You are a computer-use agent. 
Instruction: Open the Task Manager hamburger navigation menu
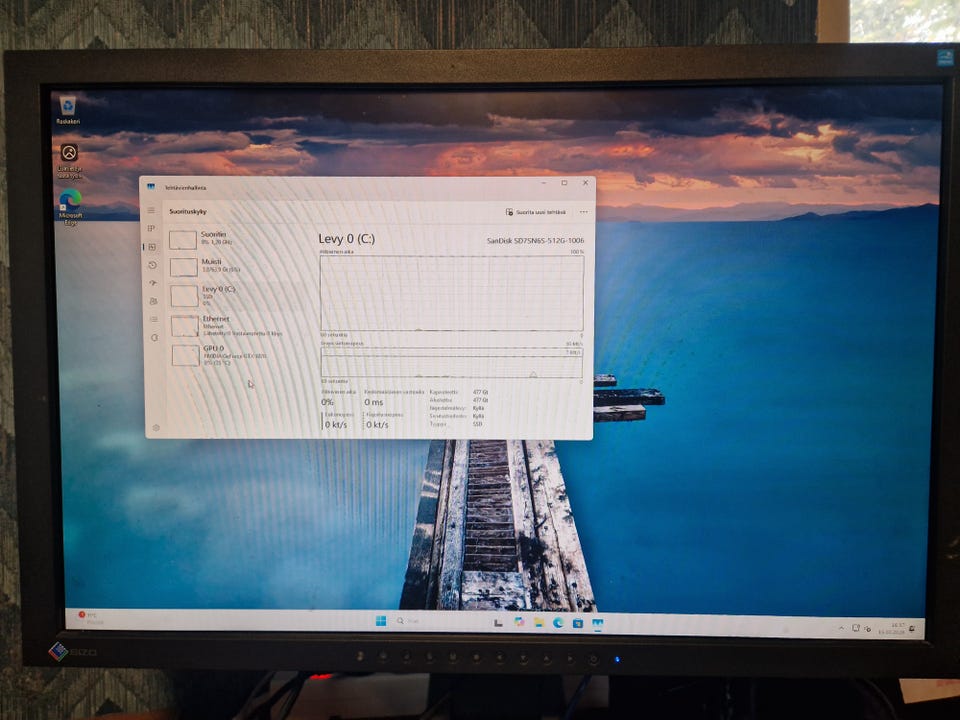[x=151, y=210]
